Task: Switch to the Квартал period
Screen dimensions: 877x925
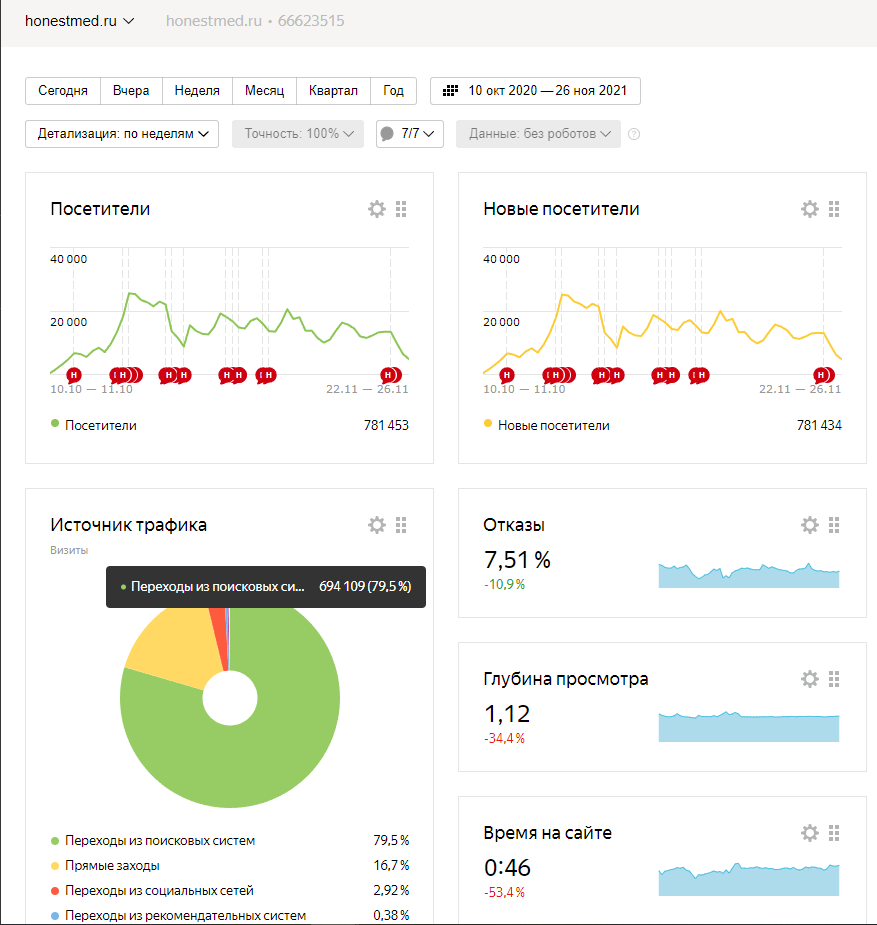Action: point(333,91)
